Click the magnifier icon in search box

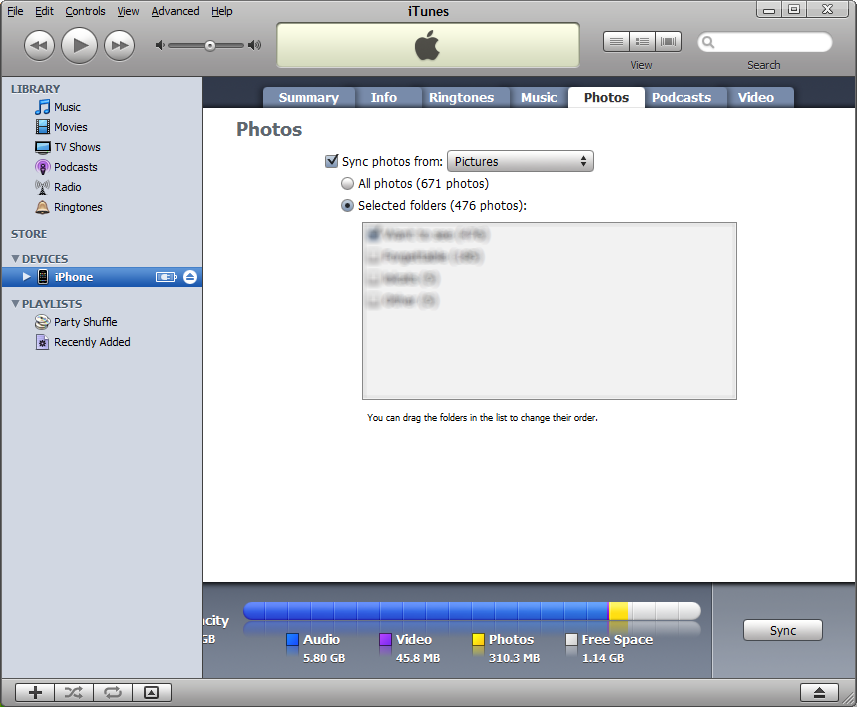click(x=708, y=42)
